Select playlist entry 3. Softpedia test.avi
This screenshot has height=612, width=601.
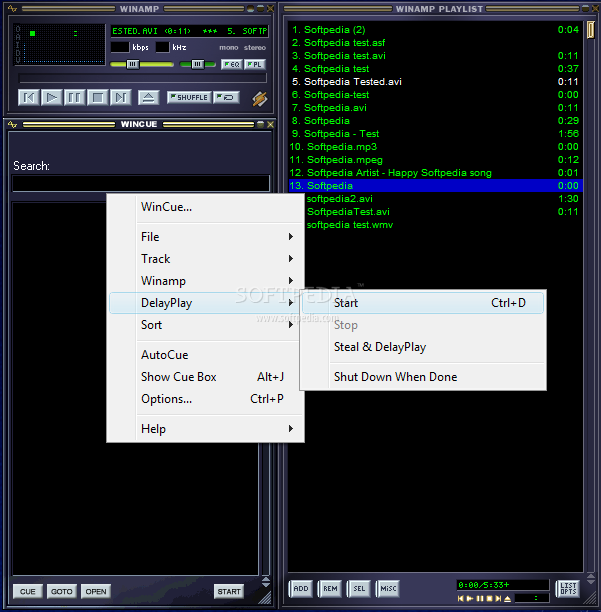[x=436, y=56]
